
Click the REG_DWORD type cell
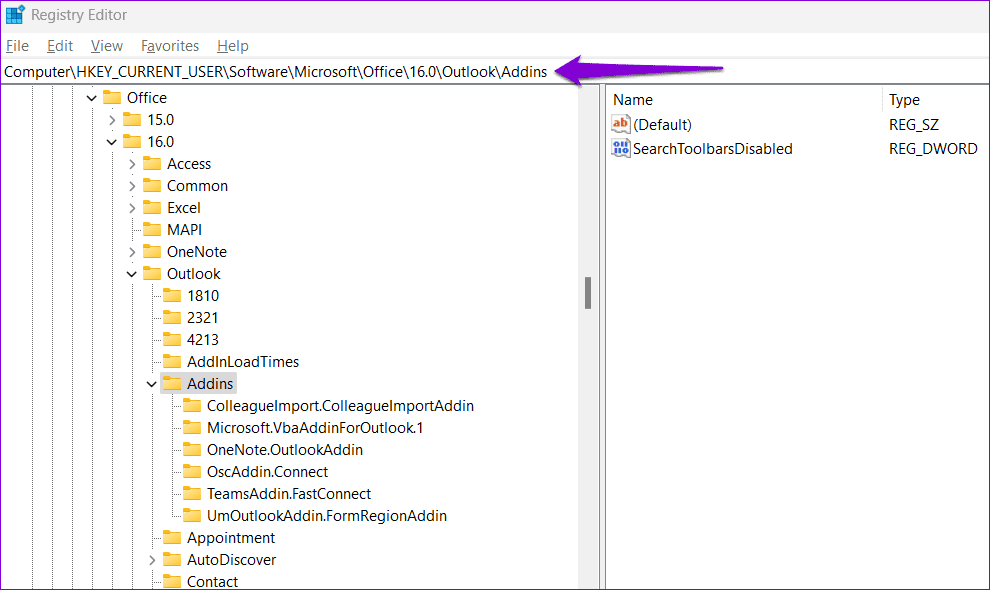(x=933, y=149)
